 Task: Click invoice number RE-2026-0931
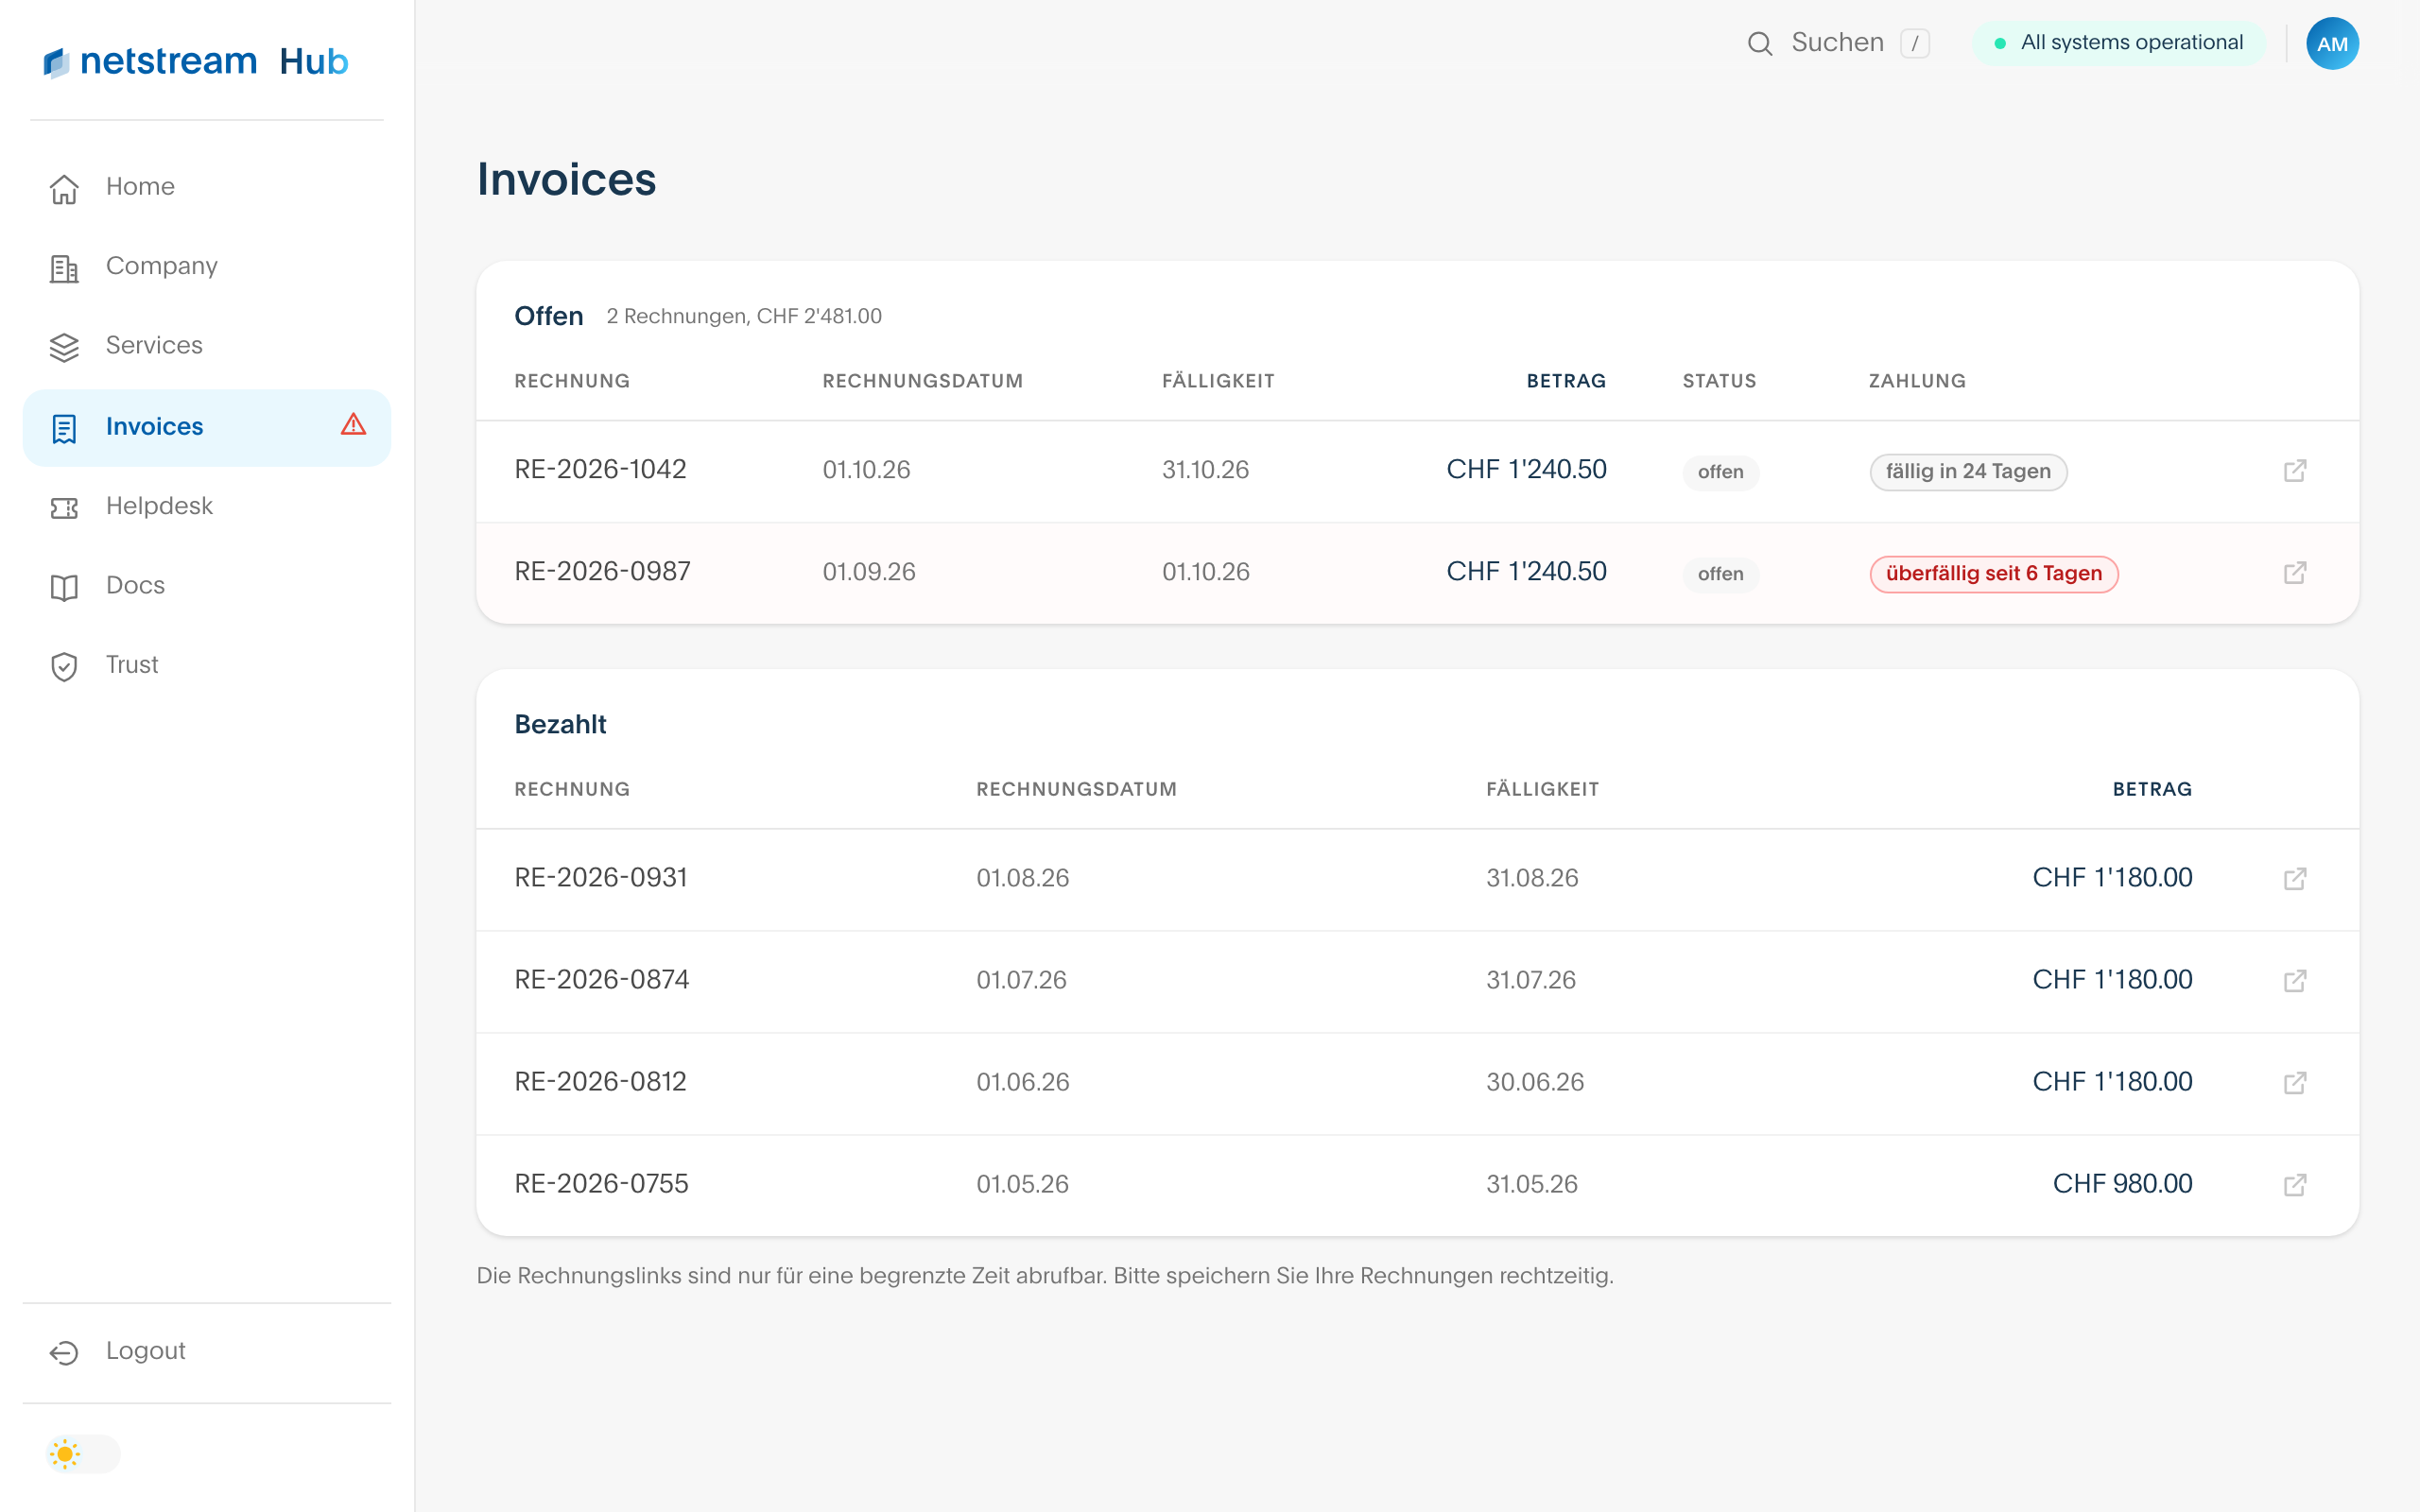pos(601,878)
